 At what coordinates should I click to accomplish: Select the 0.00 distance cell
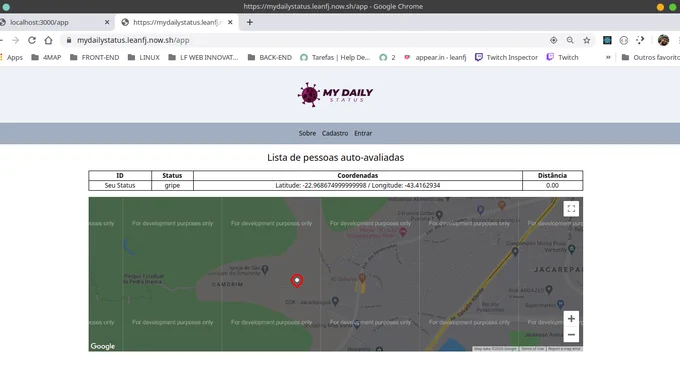(552, 186)
